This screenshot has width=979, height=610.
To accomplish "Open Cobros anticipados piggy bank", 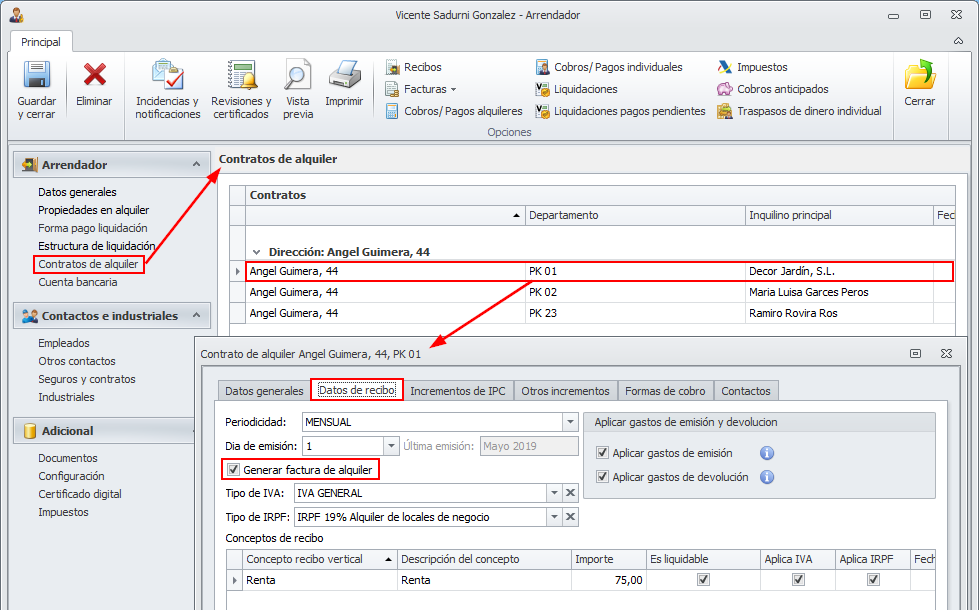I will click(773, 89).
